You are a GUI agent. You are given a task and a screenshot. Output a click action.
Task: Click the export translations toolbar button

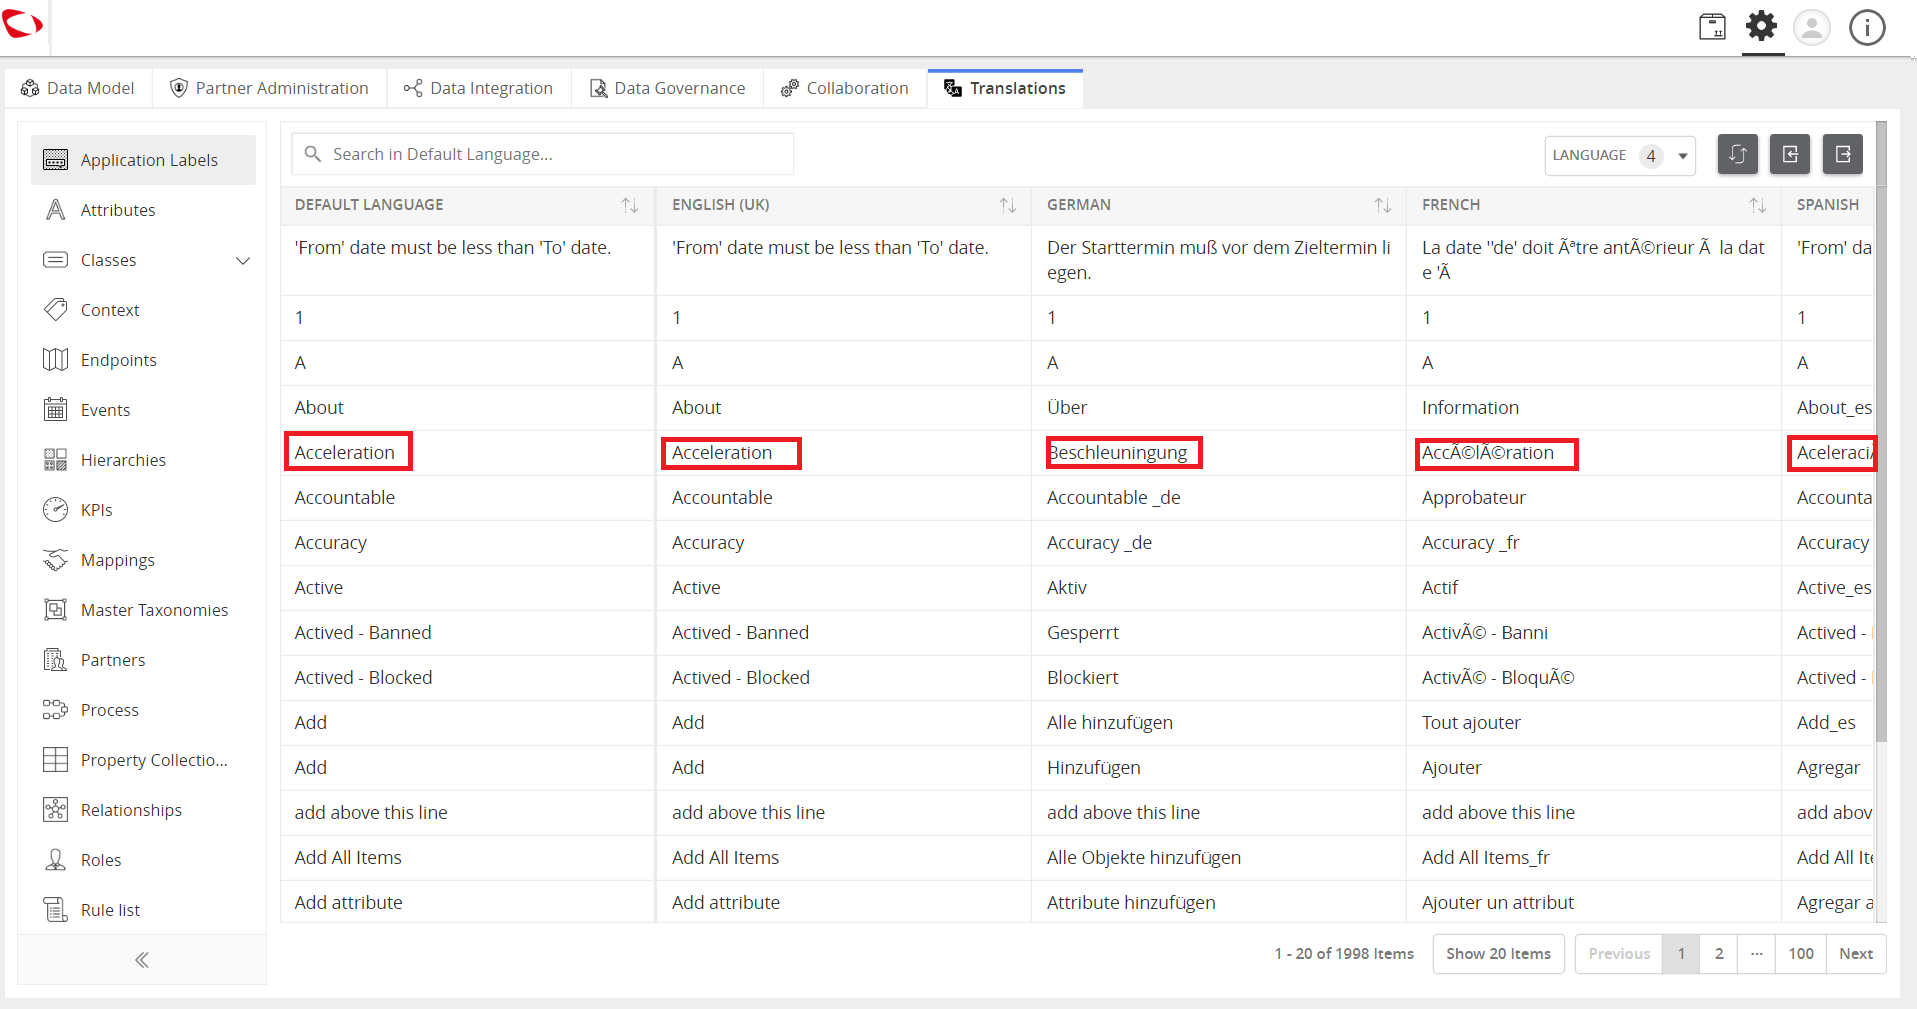1843,154
